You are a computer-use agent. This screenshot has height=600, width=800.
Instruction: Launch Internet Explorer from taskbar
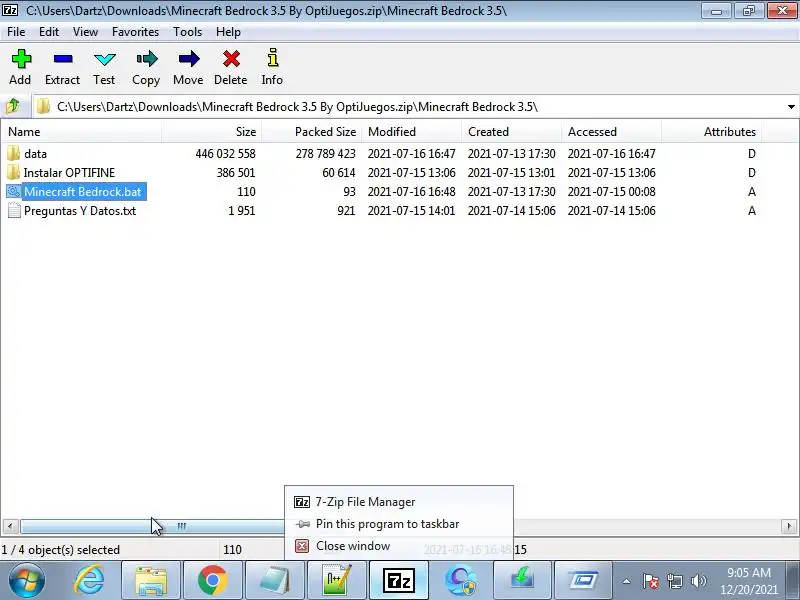pyautogui.click(x=89, y=580)
